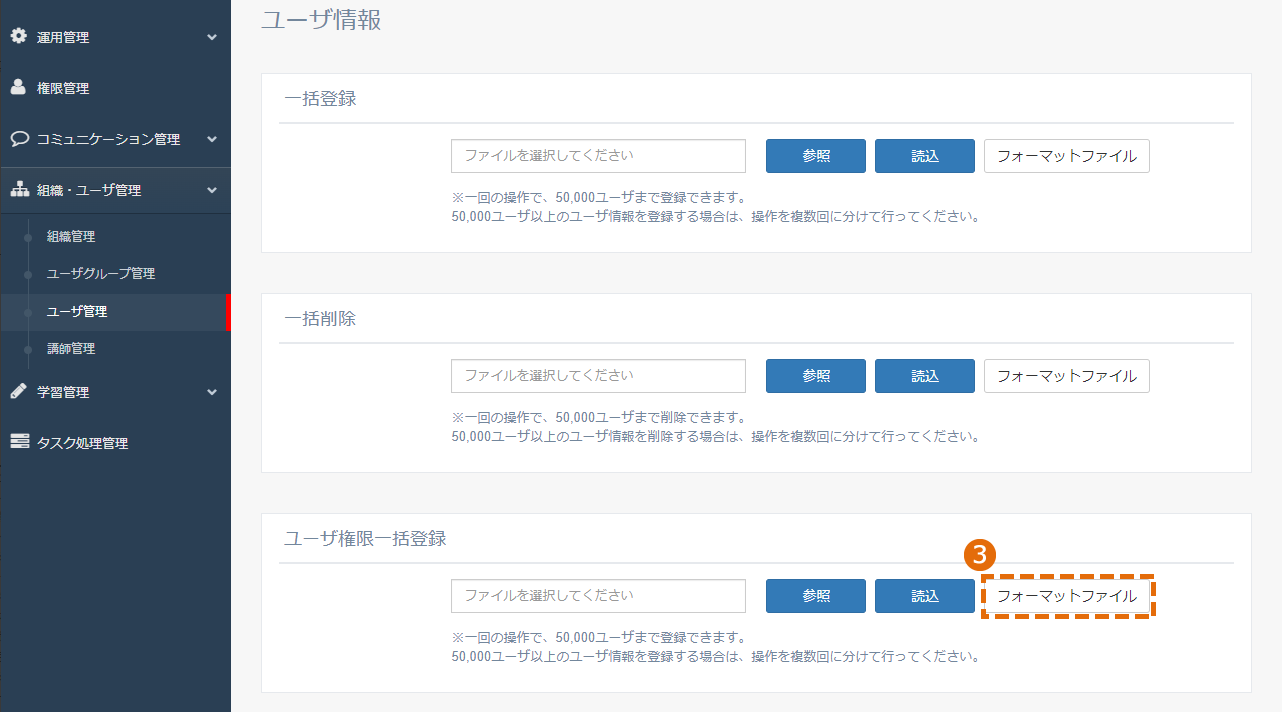
Task: Click 読込 in the 一括登録 section
Action: point(925,156)
